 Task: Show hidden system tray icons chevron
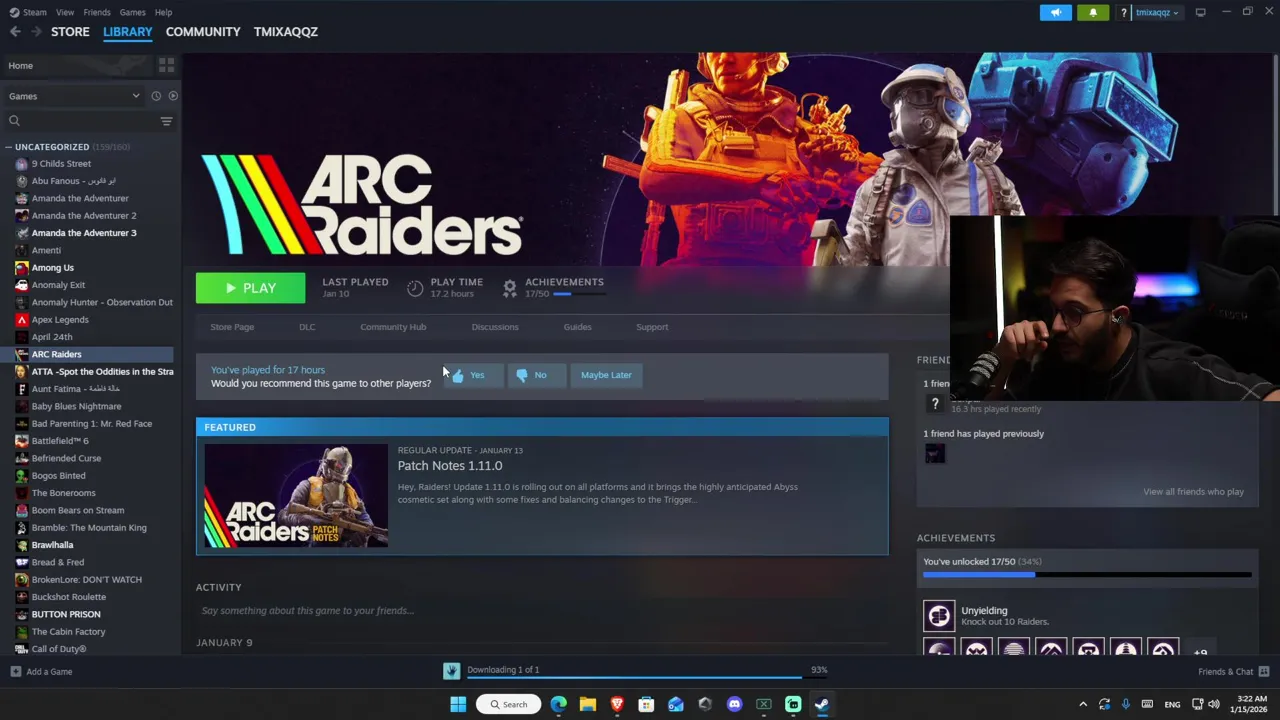point(1083,704)
